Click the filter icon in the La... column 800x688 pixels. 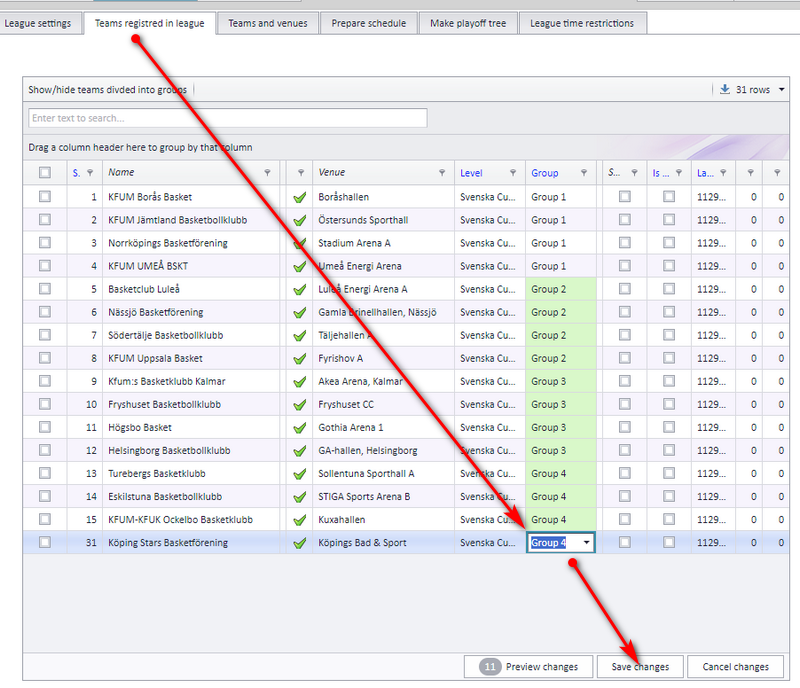coord(723,173)
